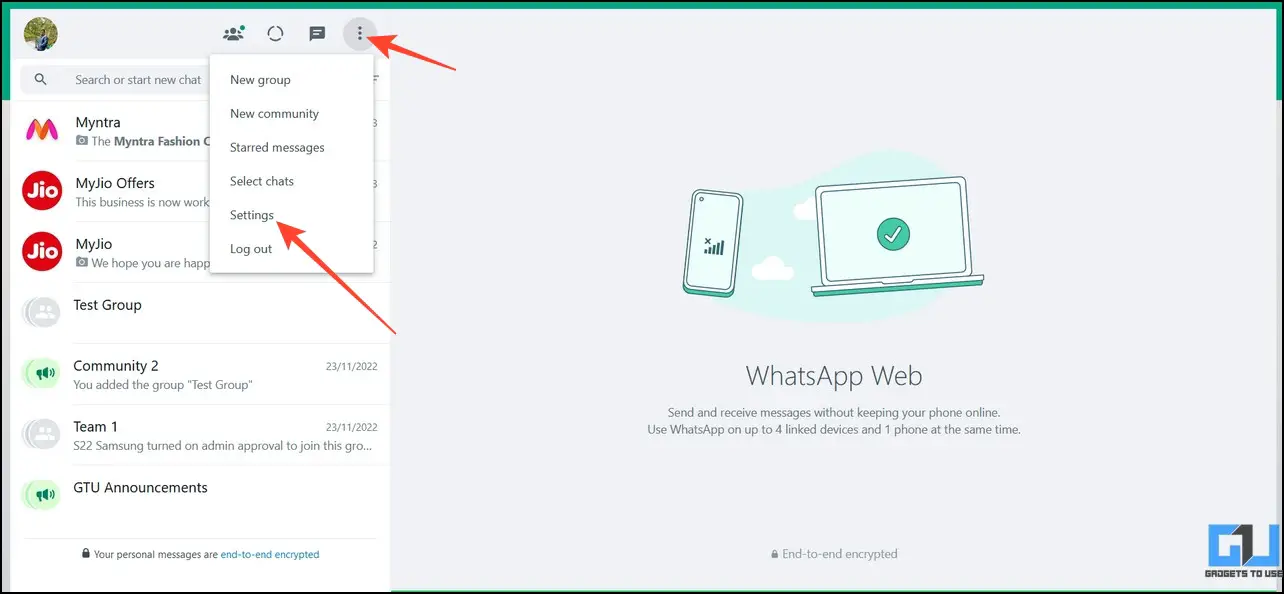1284x594 pixels.
Task: Click the profile photo avatar
Action: [x=41, y=33]
